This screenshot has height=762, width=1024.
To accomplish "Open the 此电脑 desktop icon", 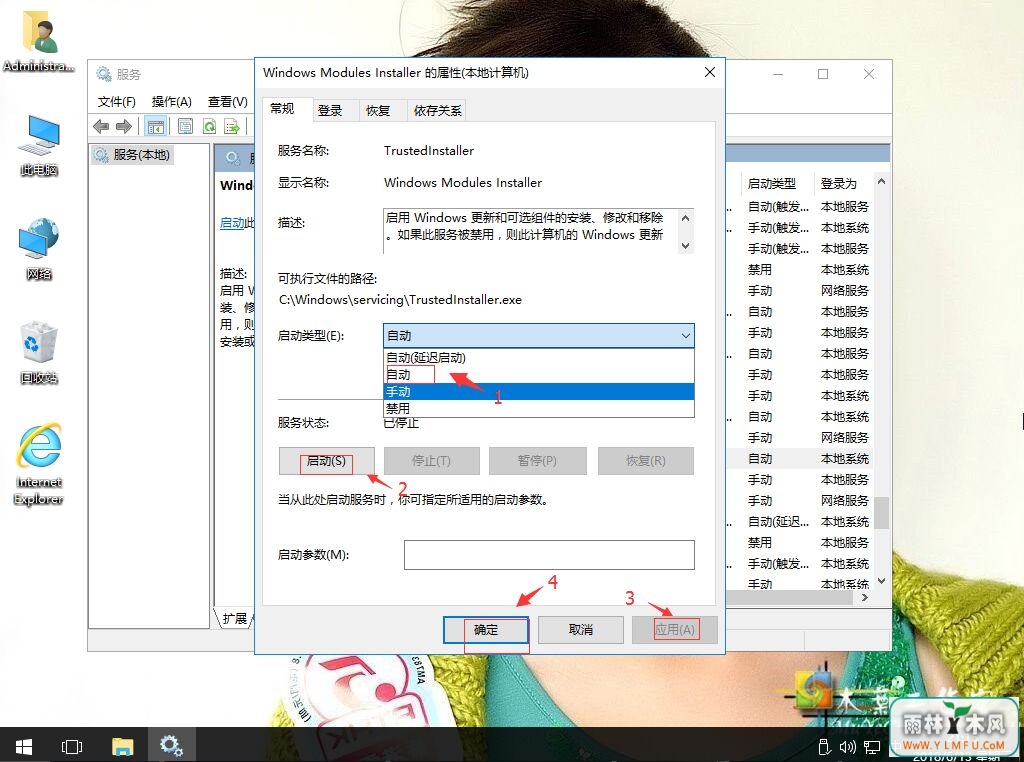I will coord(39,145).
